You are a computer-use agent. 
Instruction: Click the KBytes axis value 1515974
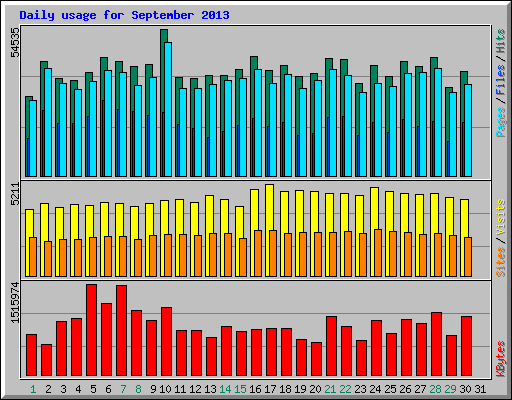pos(15,302)
